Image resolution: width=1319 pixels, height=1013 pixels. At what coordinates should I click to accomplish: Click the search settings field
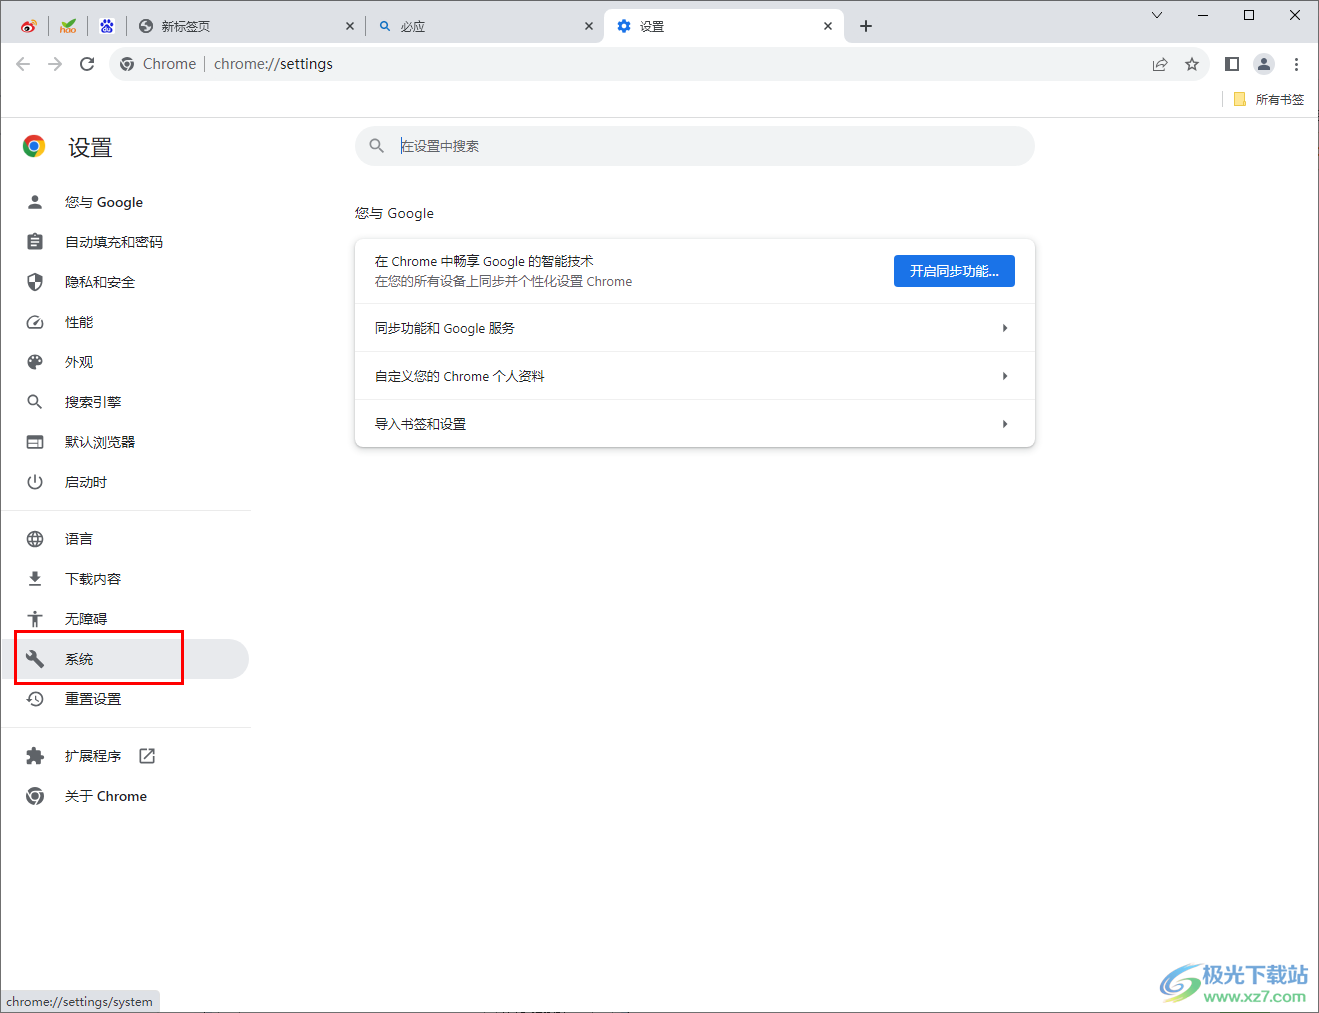click(695, 146)
